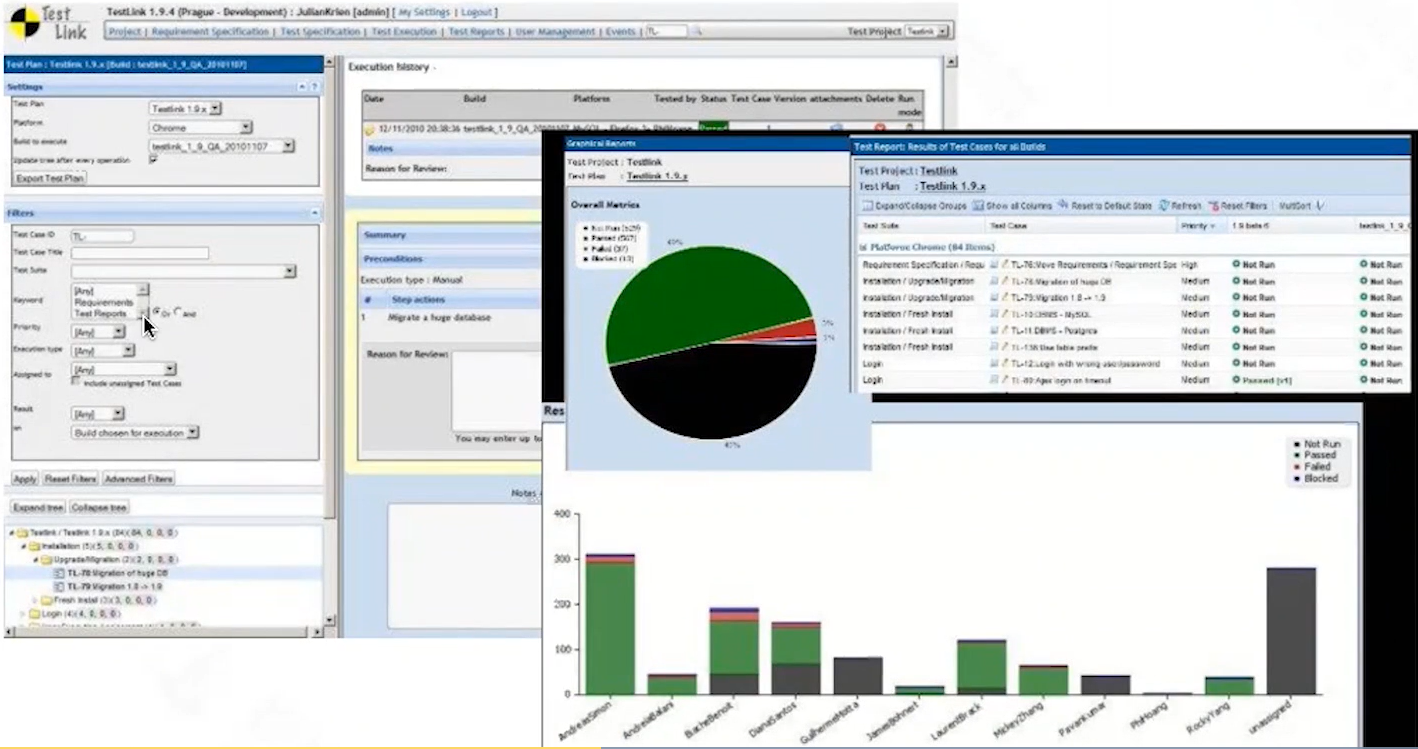Click the Show all Columns toolbar icon
This screenshot has height=749, width=1418.
tap(978, 205)
